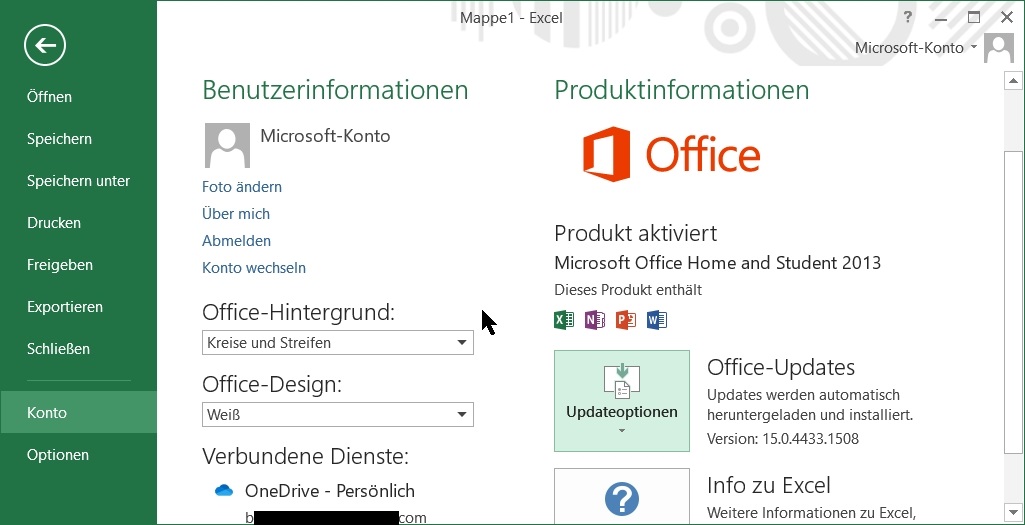Click the Konto wechseln link

point(254,268)
